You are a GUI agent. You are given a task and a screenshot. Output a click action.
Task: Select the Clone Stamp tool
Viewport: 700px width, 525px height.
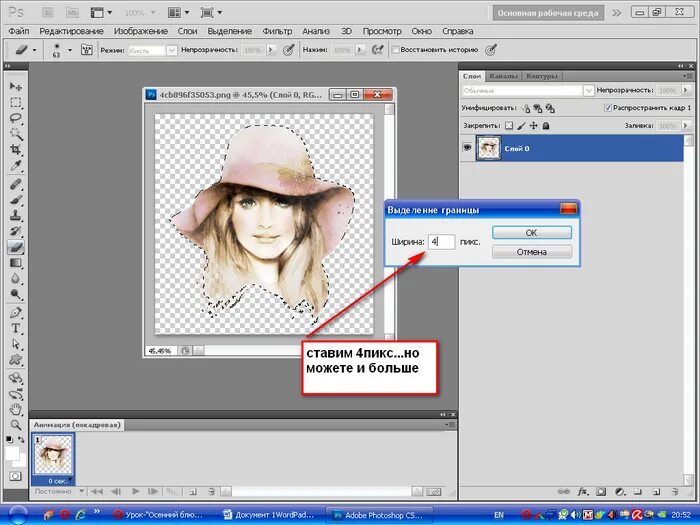(16, 216)
